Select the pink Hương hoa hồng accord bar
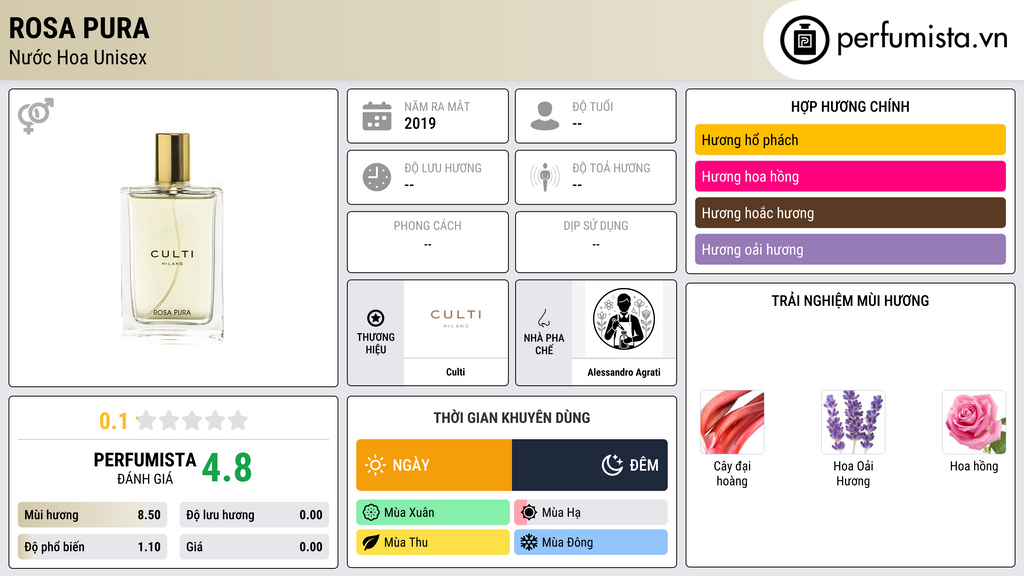The image size is (1024, 576). [850, 176]
